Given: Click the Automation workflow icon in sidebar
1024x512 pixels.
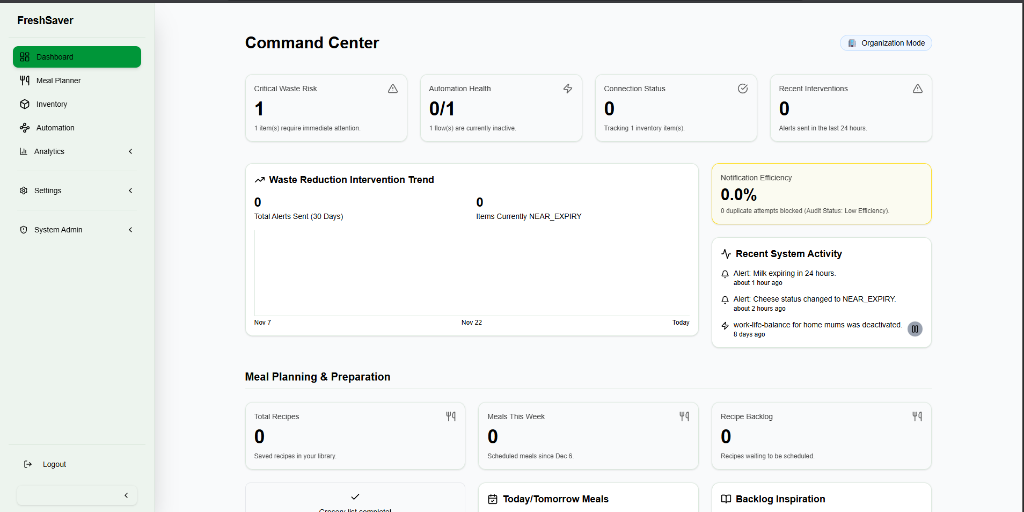Looking at the screenshot, I should pos(24,128).
